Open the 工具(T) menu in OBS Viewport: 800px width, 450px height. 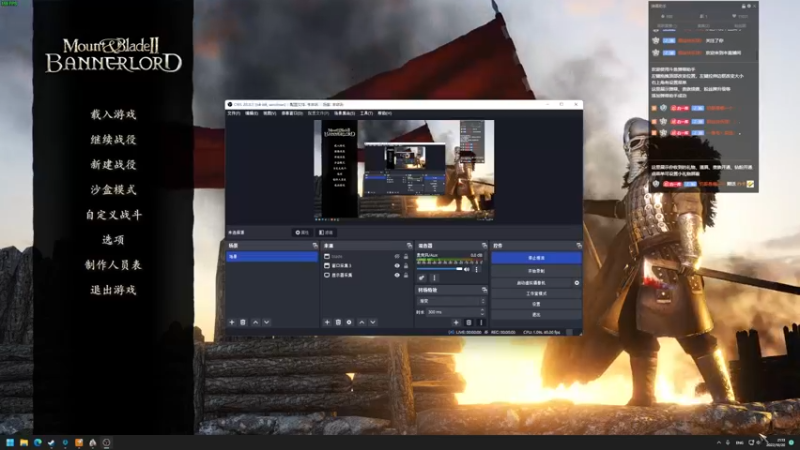(366, 113)
